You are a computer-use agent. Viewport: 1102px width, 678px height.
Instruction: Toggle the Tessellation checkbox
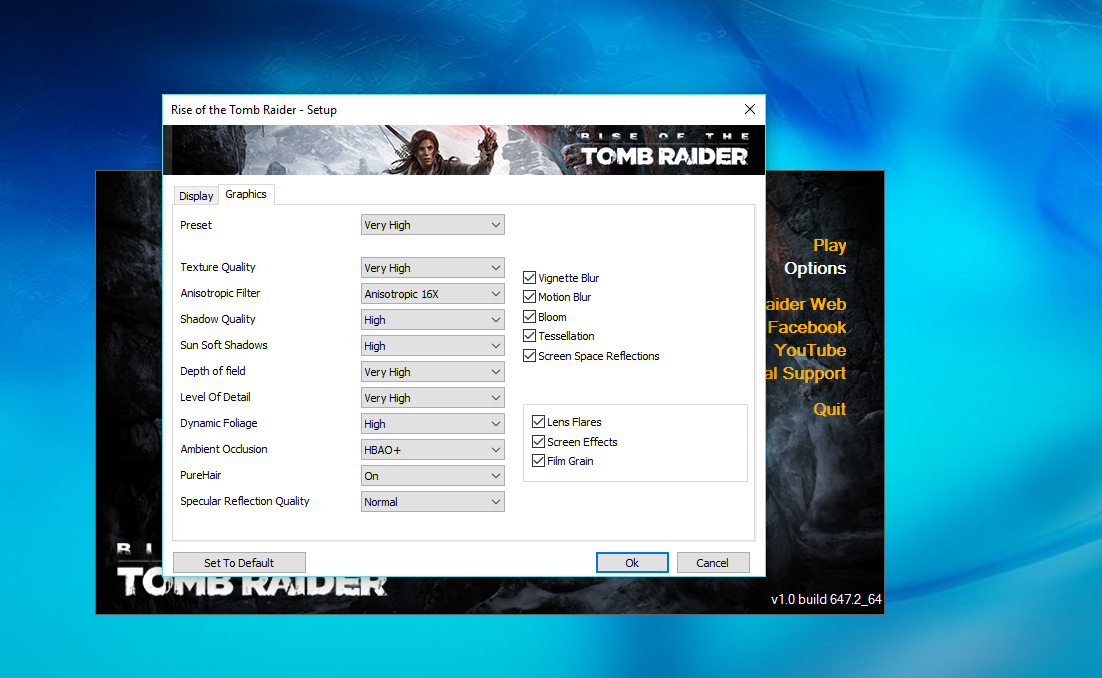coord(530,336)
